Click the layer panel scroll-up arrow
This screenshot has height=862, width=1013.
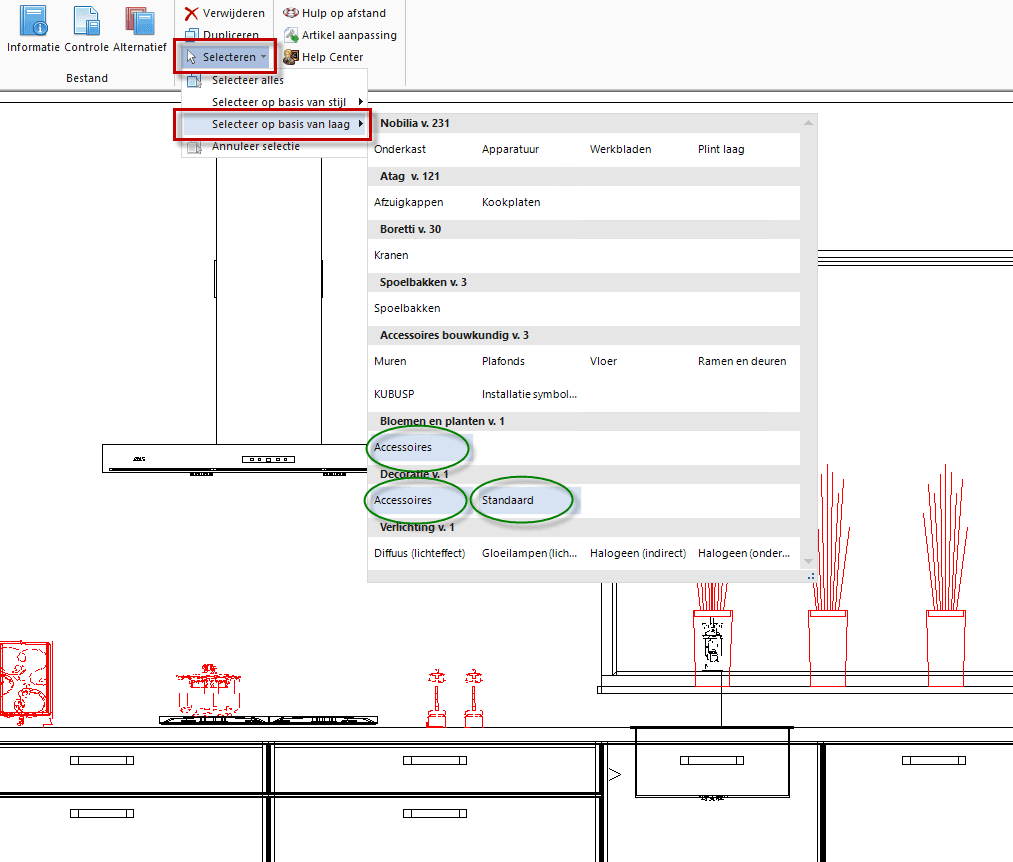809,122
